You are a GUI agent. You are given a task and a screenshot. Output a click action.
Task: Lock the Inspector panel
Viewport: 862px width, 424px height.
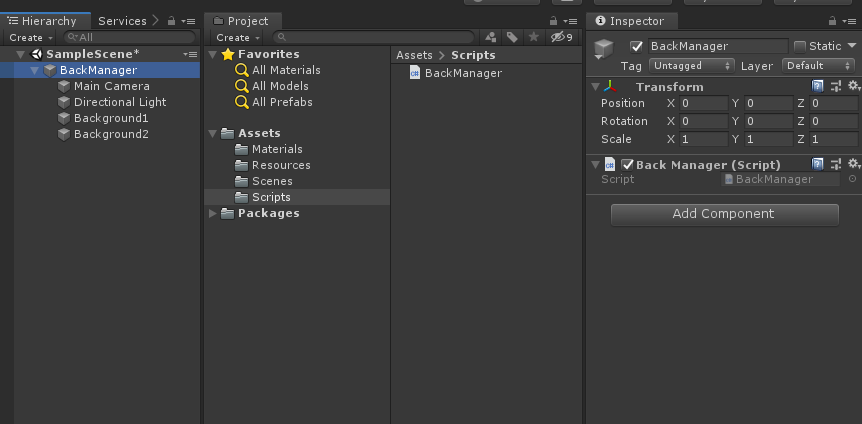[833, 21]
